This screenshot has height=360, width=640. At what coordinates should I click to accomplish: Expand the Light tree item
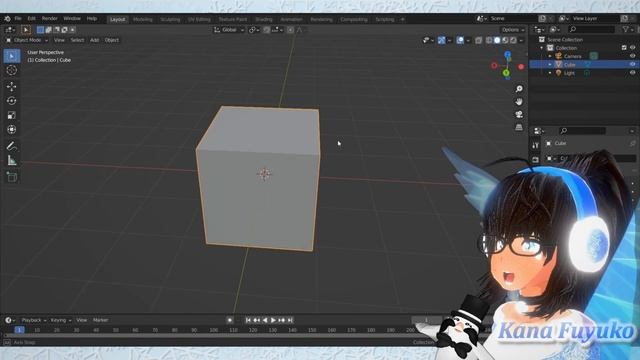[550, 73]
